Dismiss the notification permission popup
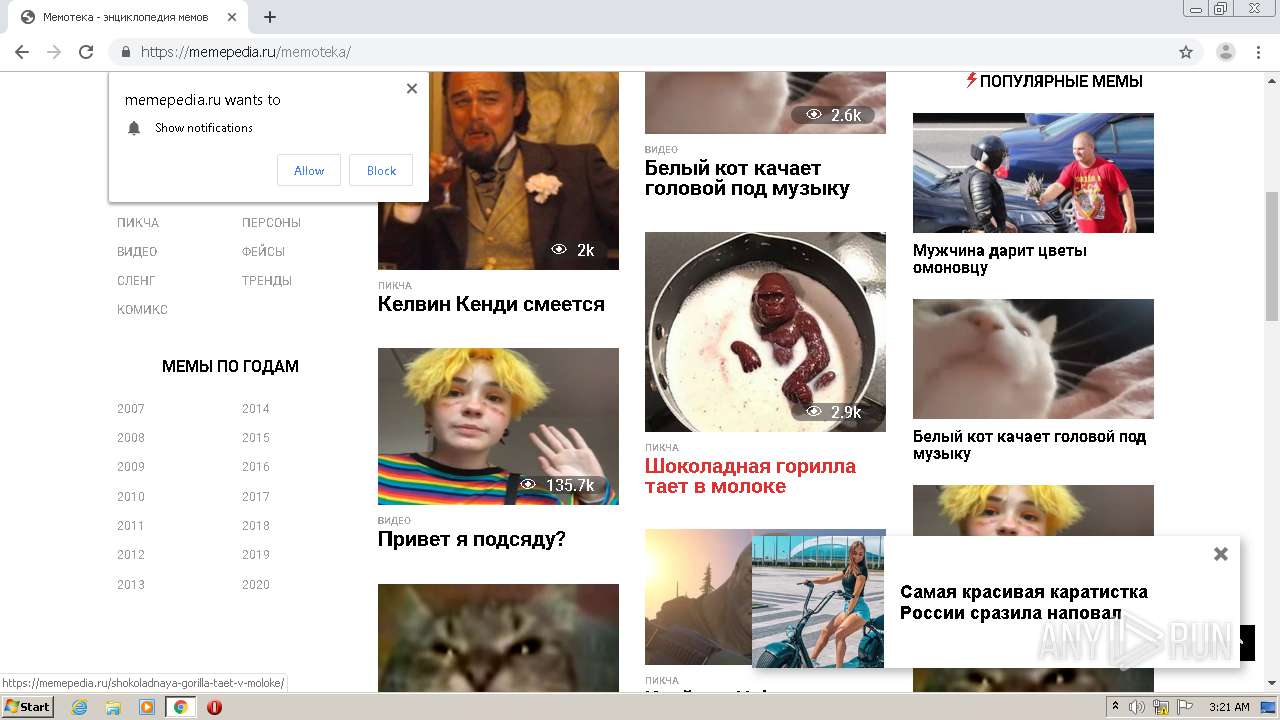This screenshot has height=720, width=1280. [x=412, y=88]
